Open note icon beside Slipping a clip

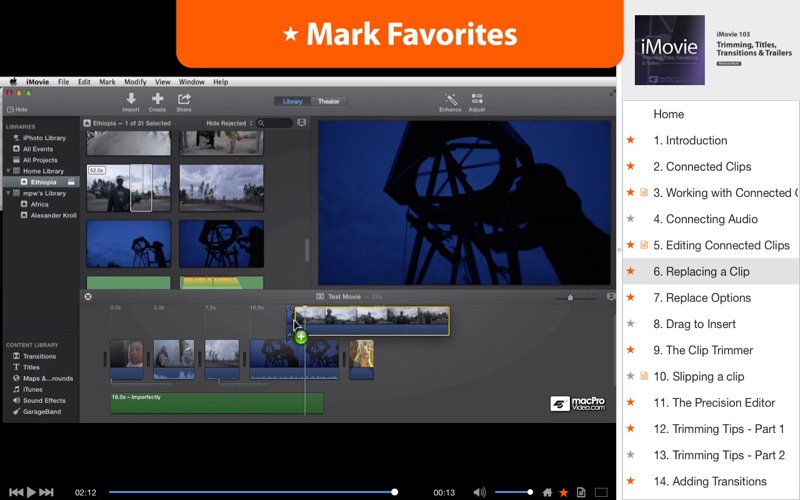click(644, 376)
